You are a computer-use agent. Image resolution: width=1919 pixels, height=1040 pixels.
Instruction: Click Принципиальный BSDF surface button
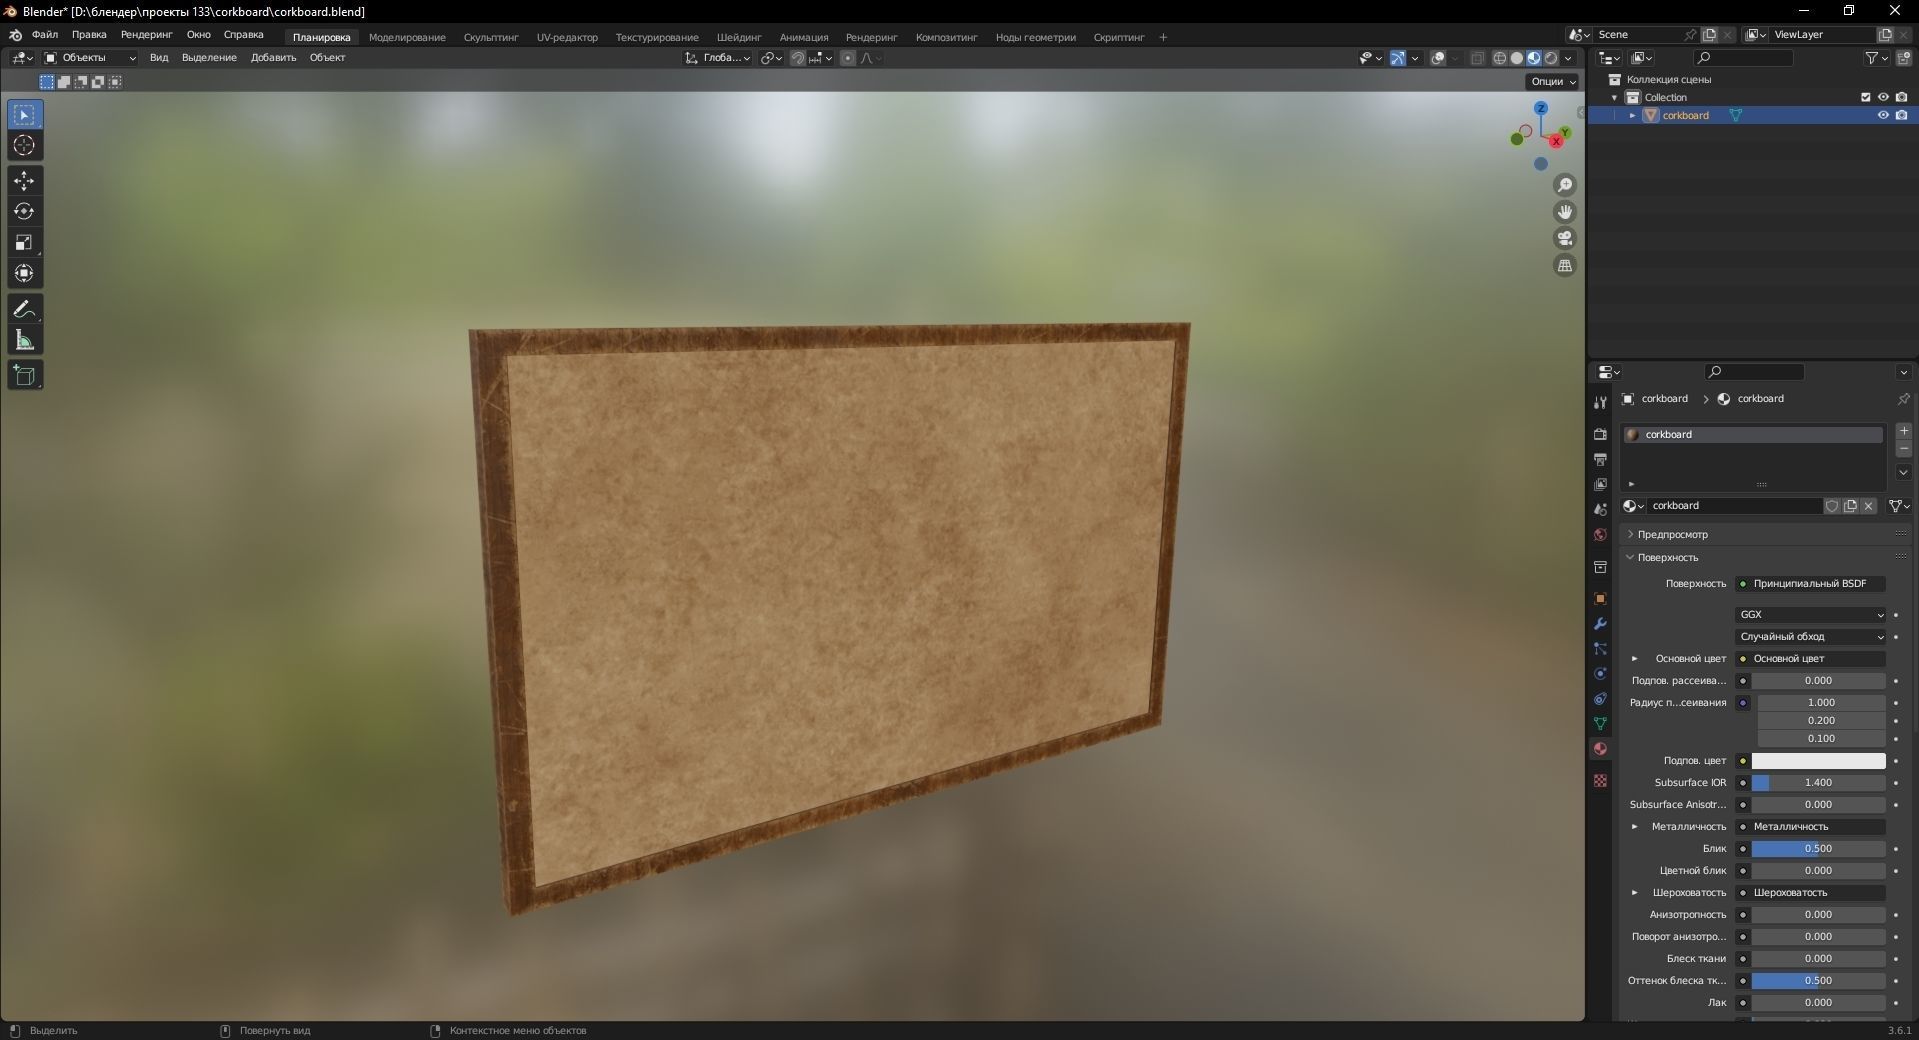click(1811, 584)
